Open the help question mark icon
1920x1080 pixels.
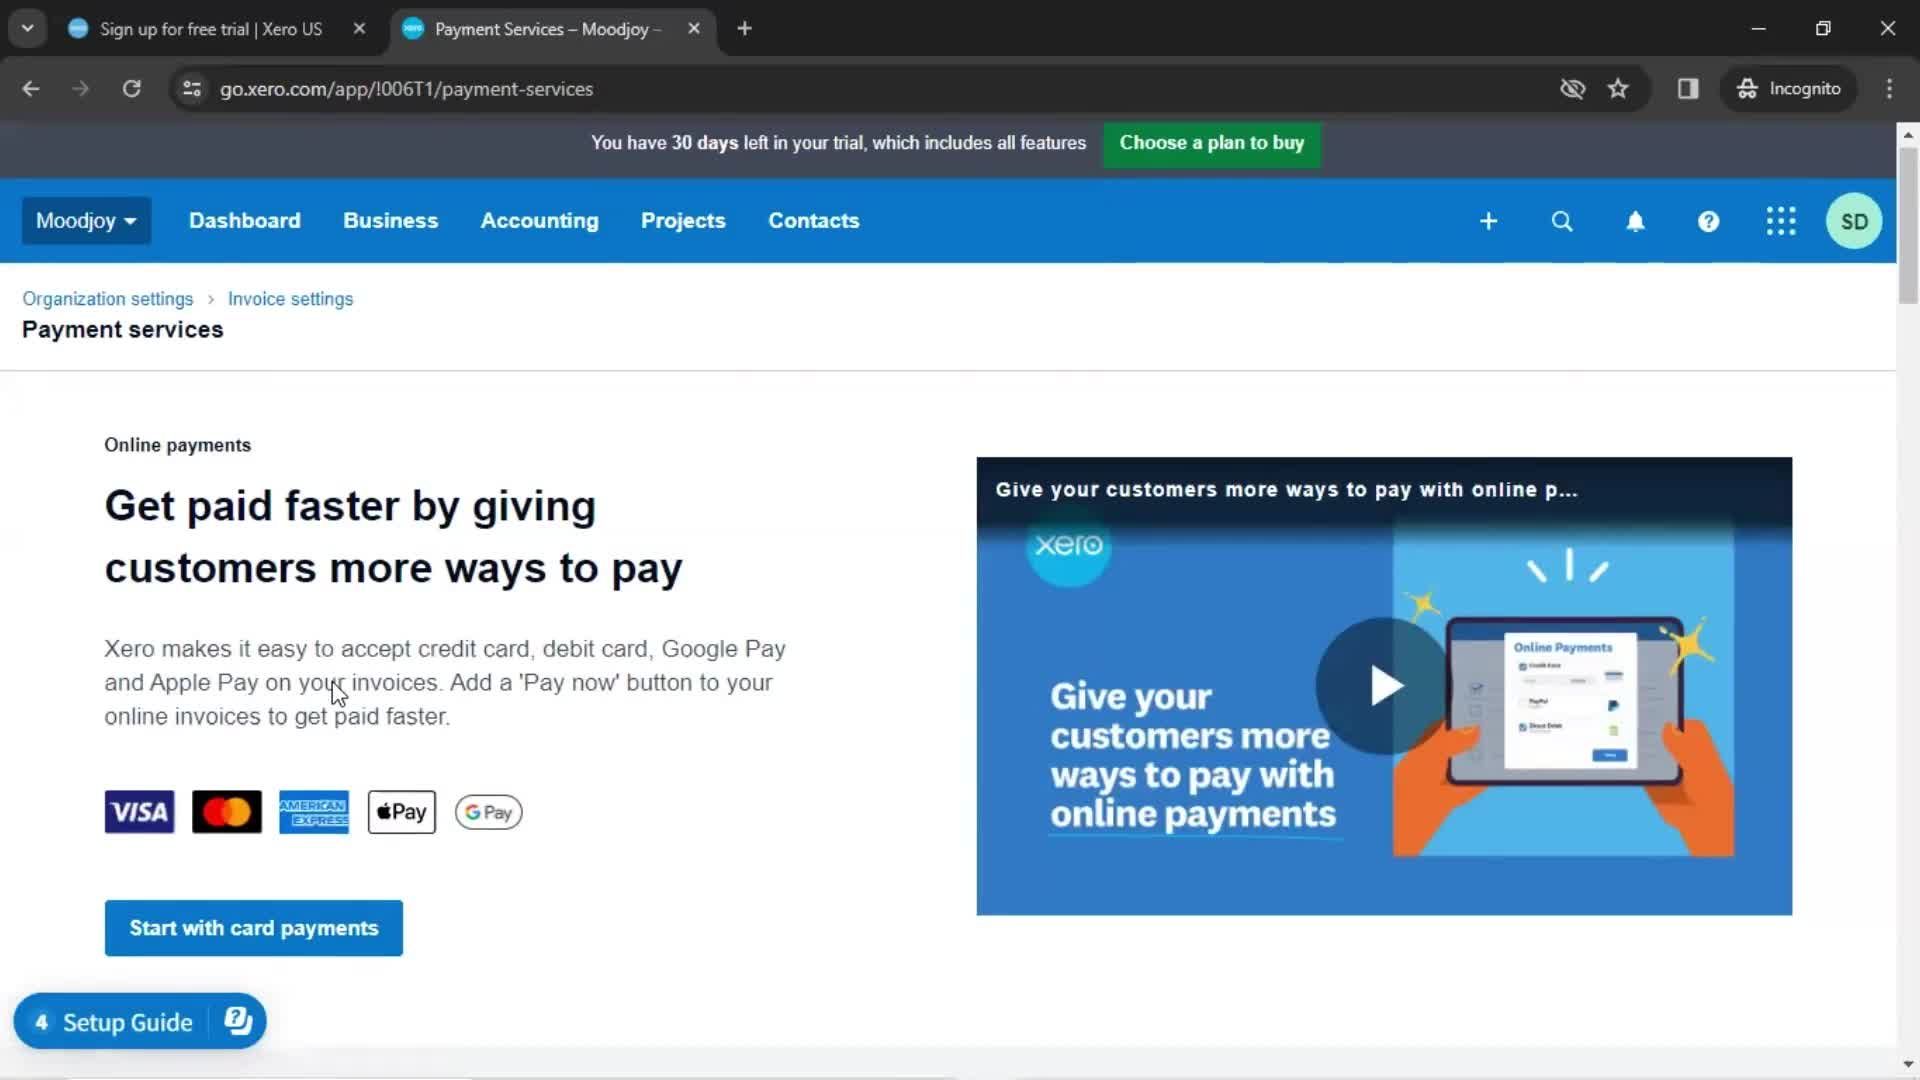[x=1708, y=221]
